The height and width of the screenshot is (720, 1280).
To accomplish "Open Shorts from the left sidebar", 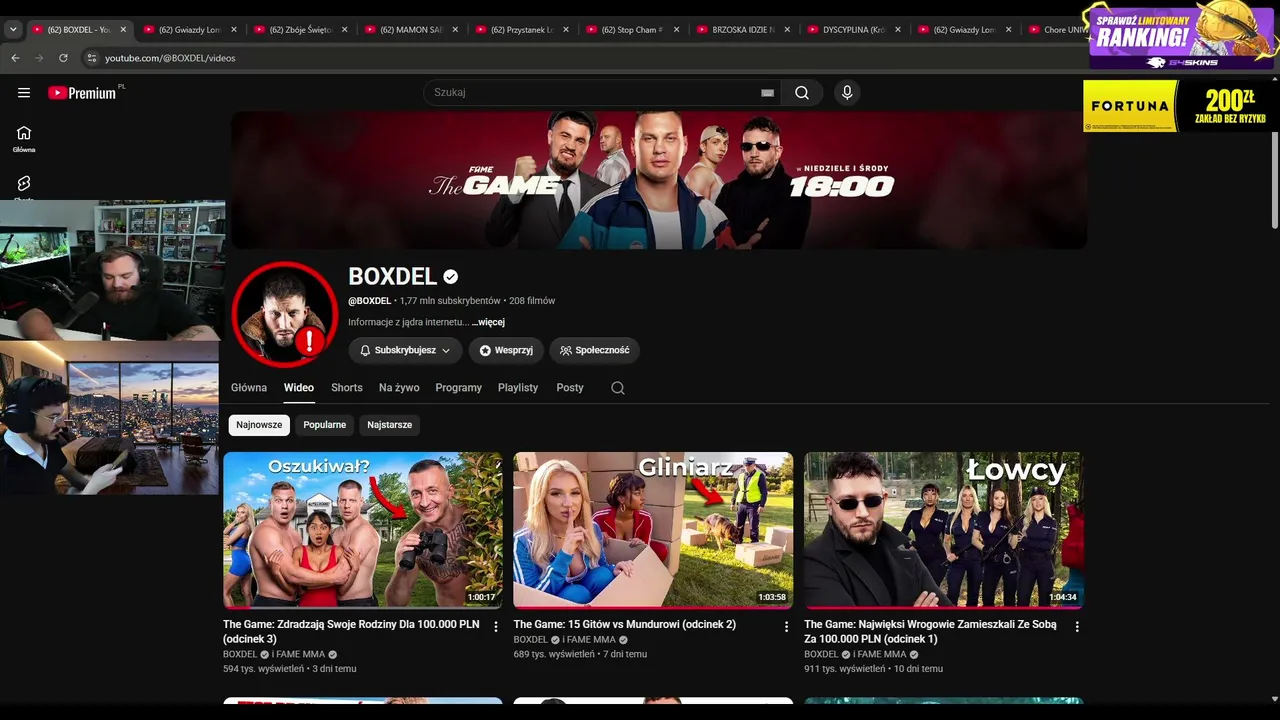I will (x=24, y=186).
